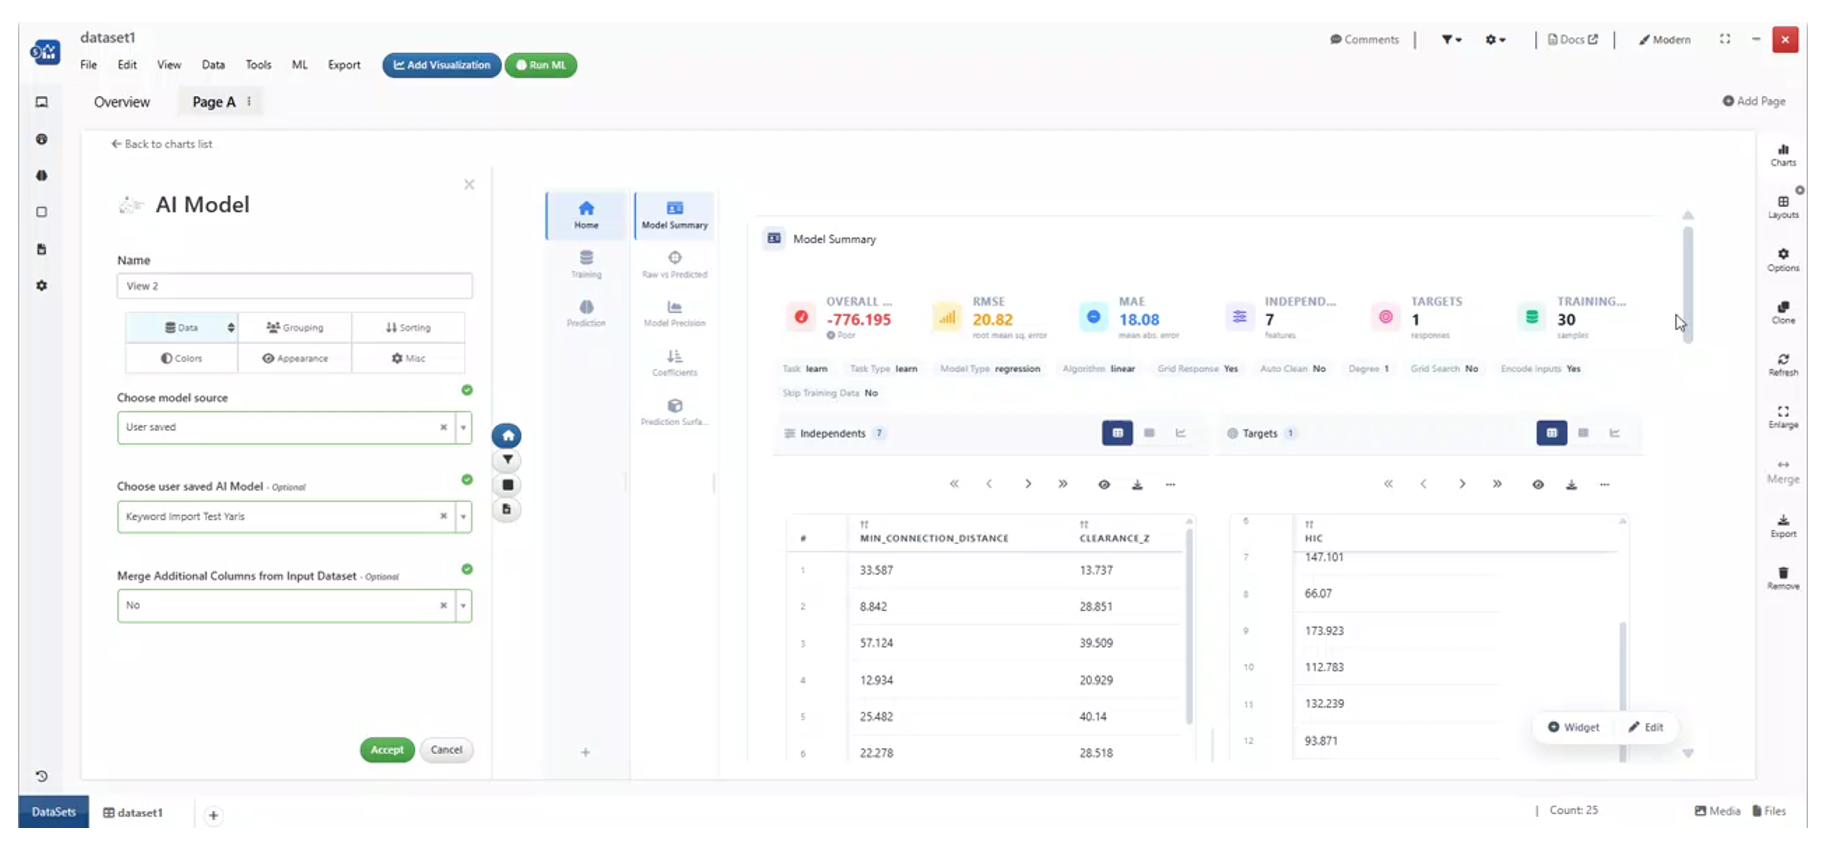Click the round blue home button

pos(507,436)
